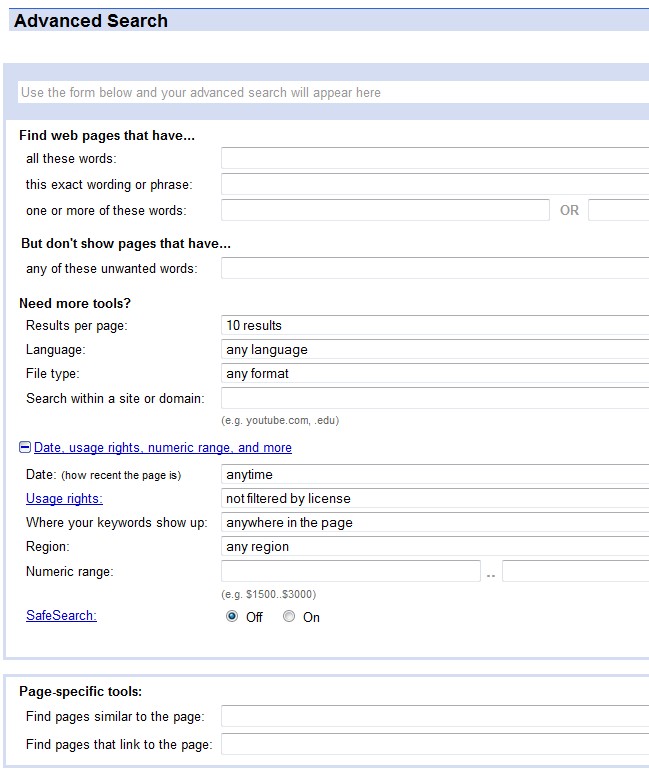This screenshot has width=649, height=774.
Task: Open the 'anywhere in the page' dropdown
Action: (435, 523)
